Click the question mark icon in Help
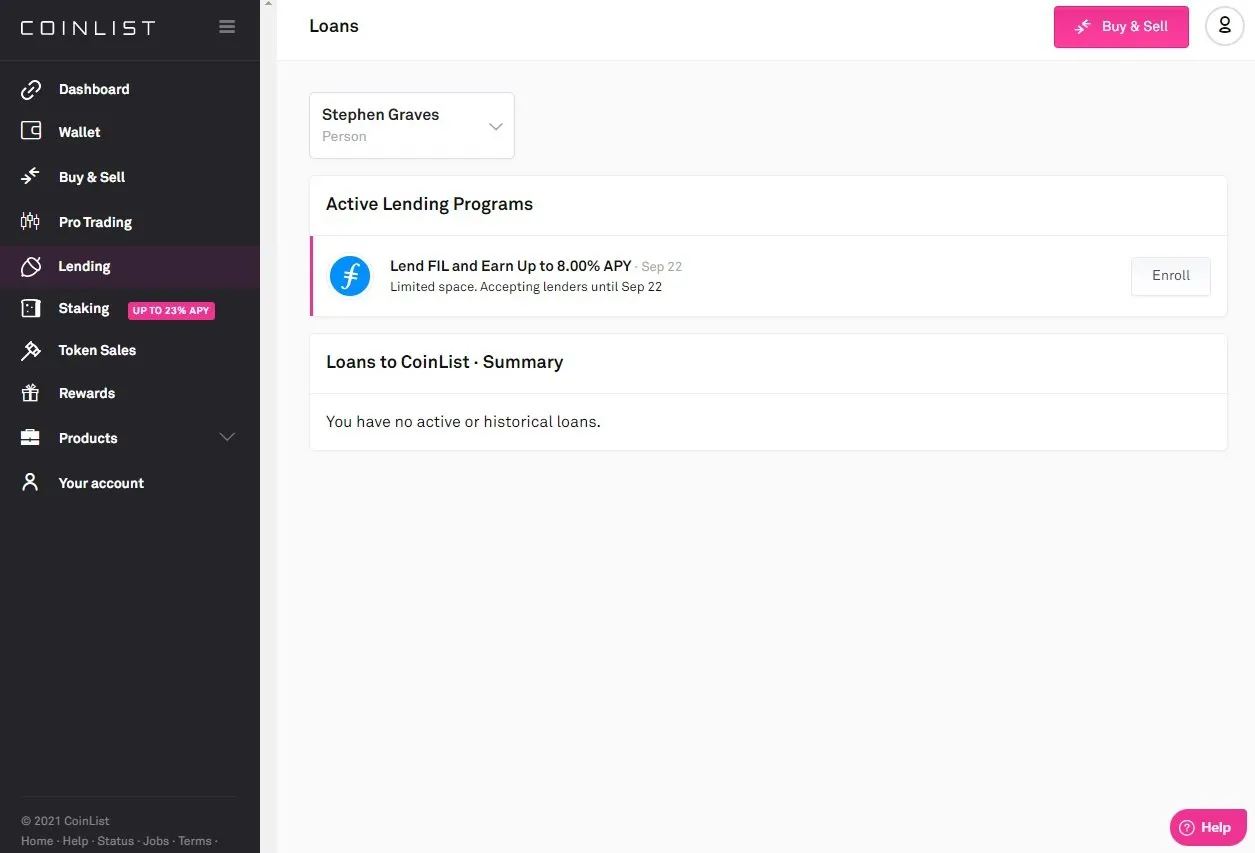Image resolution: width=1255 pixels, height=853 pixels. (x=1187, y=827)
